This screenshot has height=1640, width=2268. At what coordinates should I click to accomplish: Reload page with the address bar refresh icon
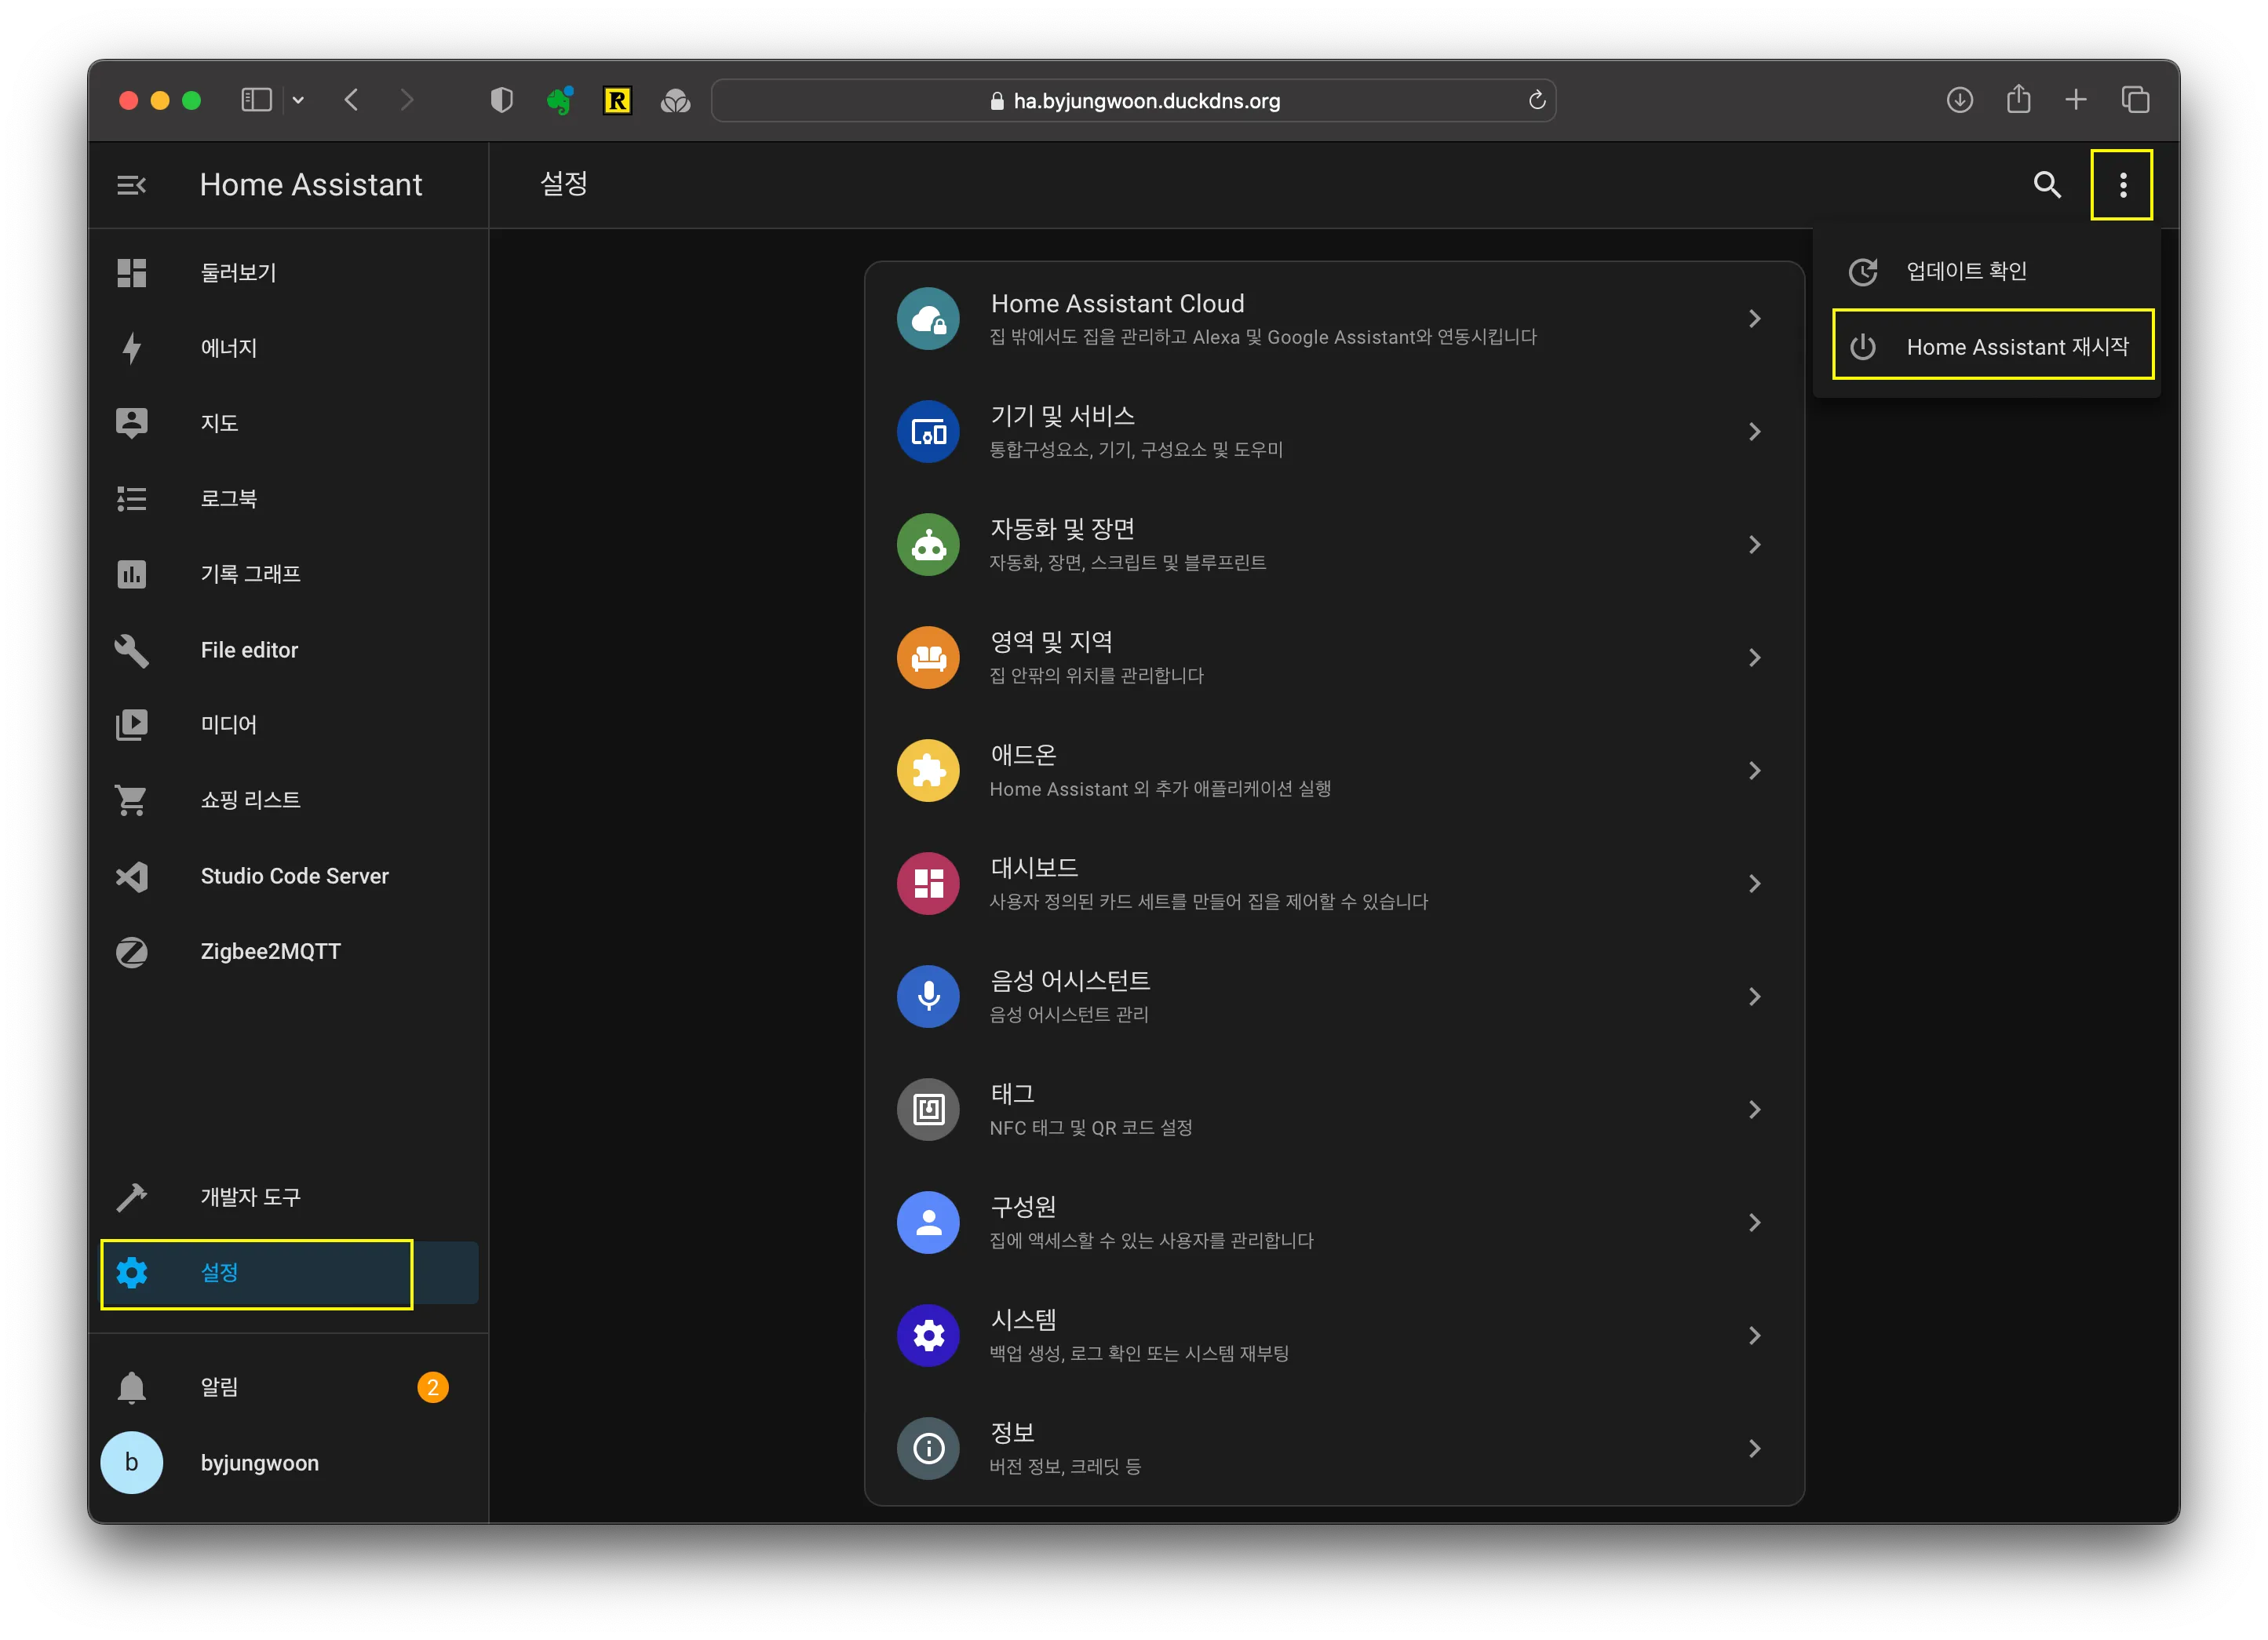1537,100
